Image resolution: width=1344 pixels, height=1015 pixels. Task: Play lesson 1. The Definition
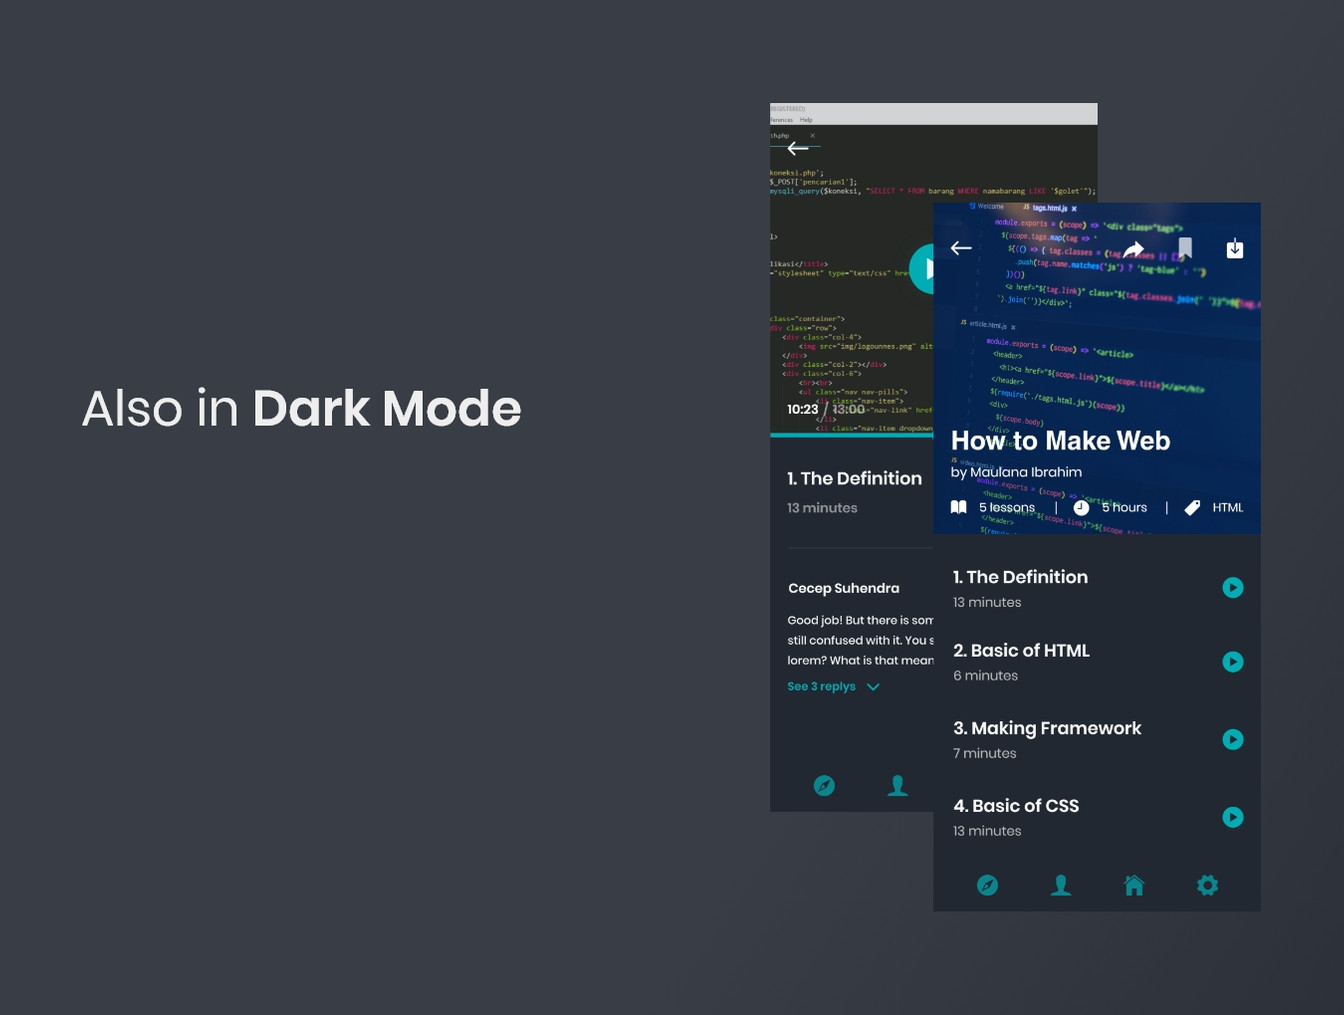pos(1233,588)
